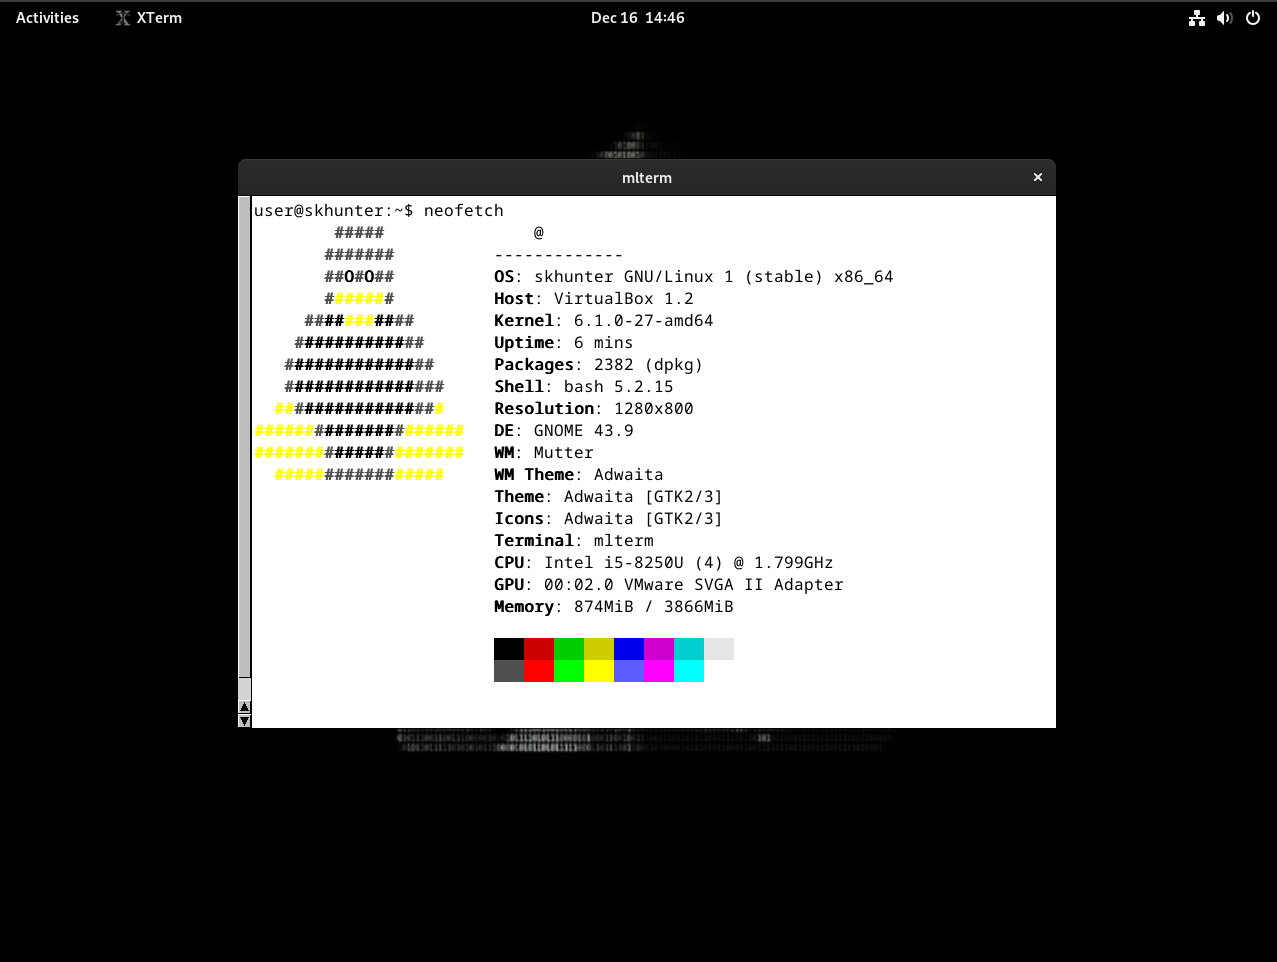The image size is (1277, 962).
Task: Select the cyan swatch in neofetch palette
Action: [x=689, y=648]
